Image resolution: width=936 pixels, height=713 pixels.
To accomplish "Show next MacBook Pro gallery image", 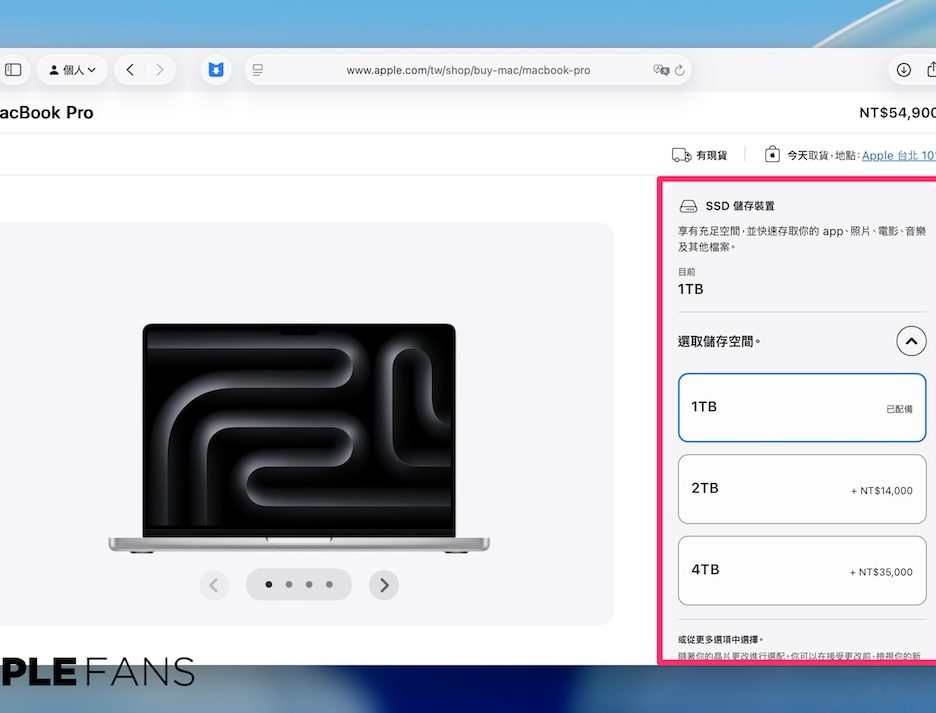I will click(x=384, y=585).
